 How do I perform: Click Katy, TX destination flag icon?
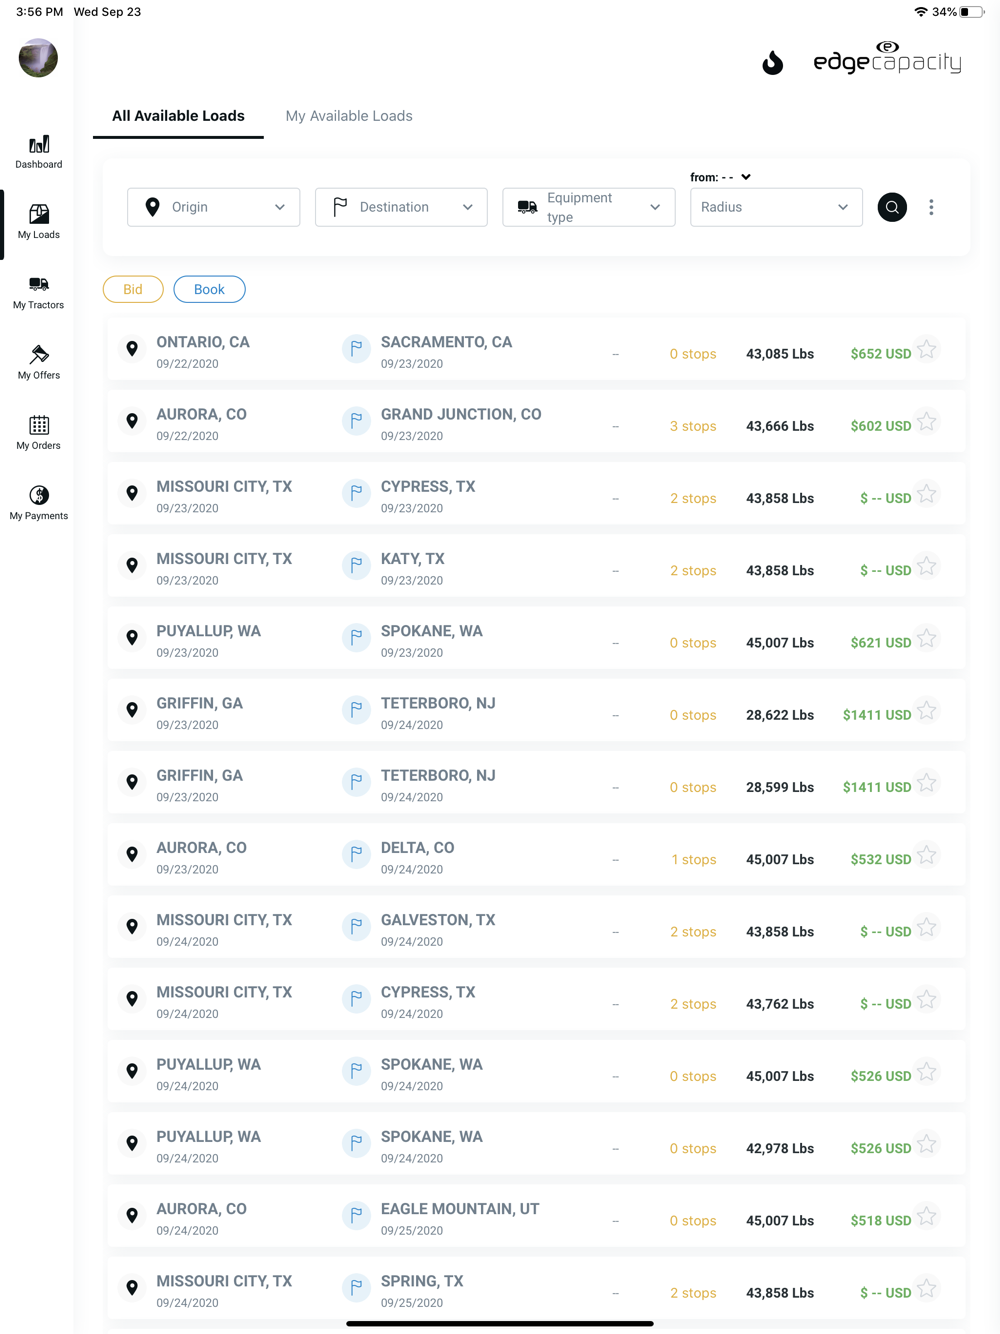point(356,565)
